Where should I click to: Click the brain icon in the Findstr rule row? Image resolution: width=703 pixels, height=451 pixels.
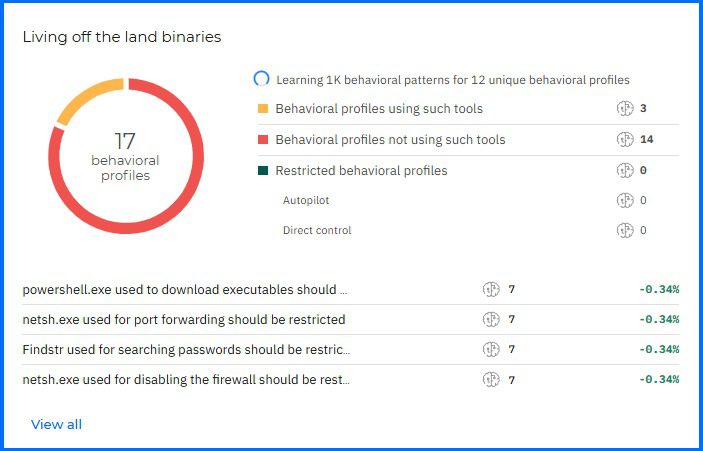point(491,350)
